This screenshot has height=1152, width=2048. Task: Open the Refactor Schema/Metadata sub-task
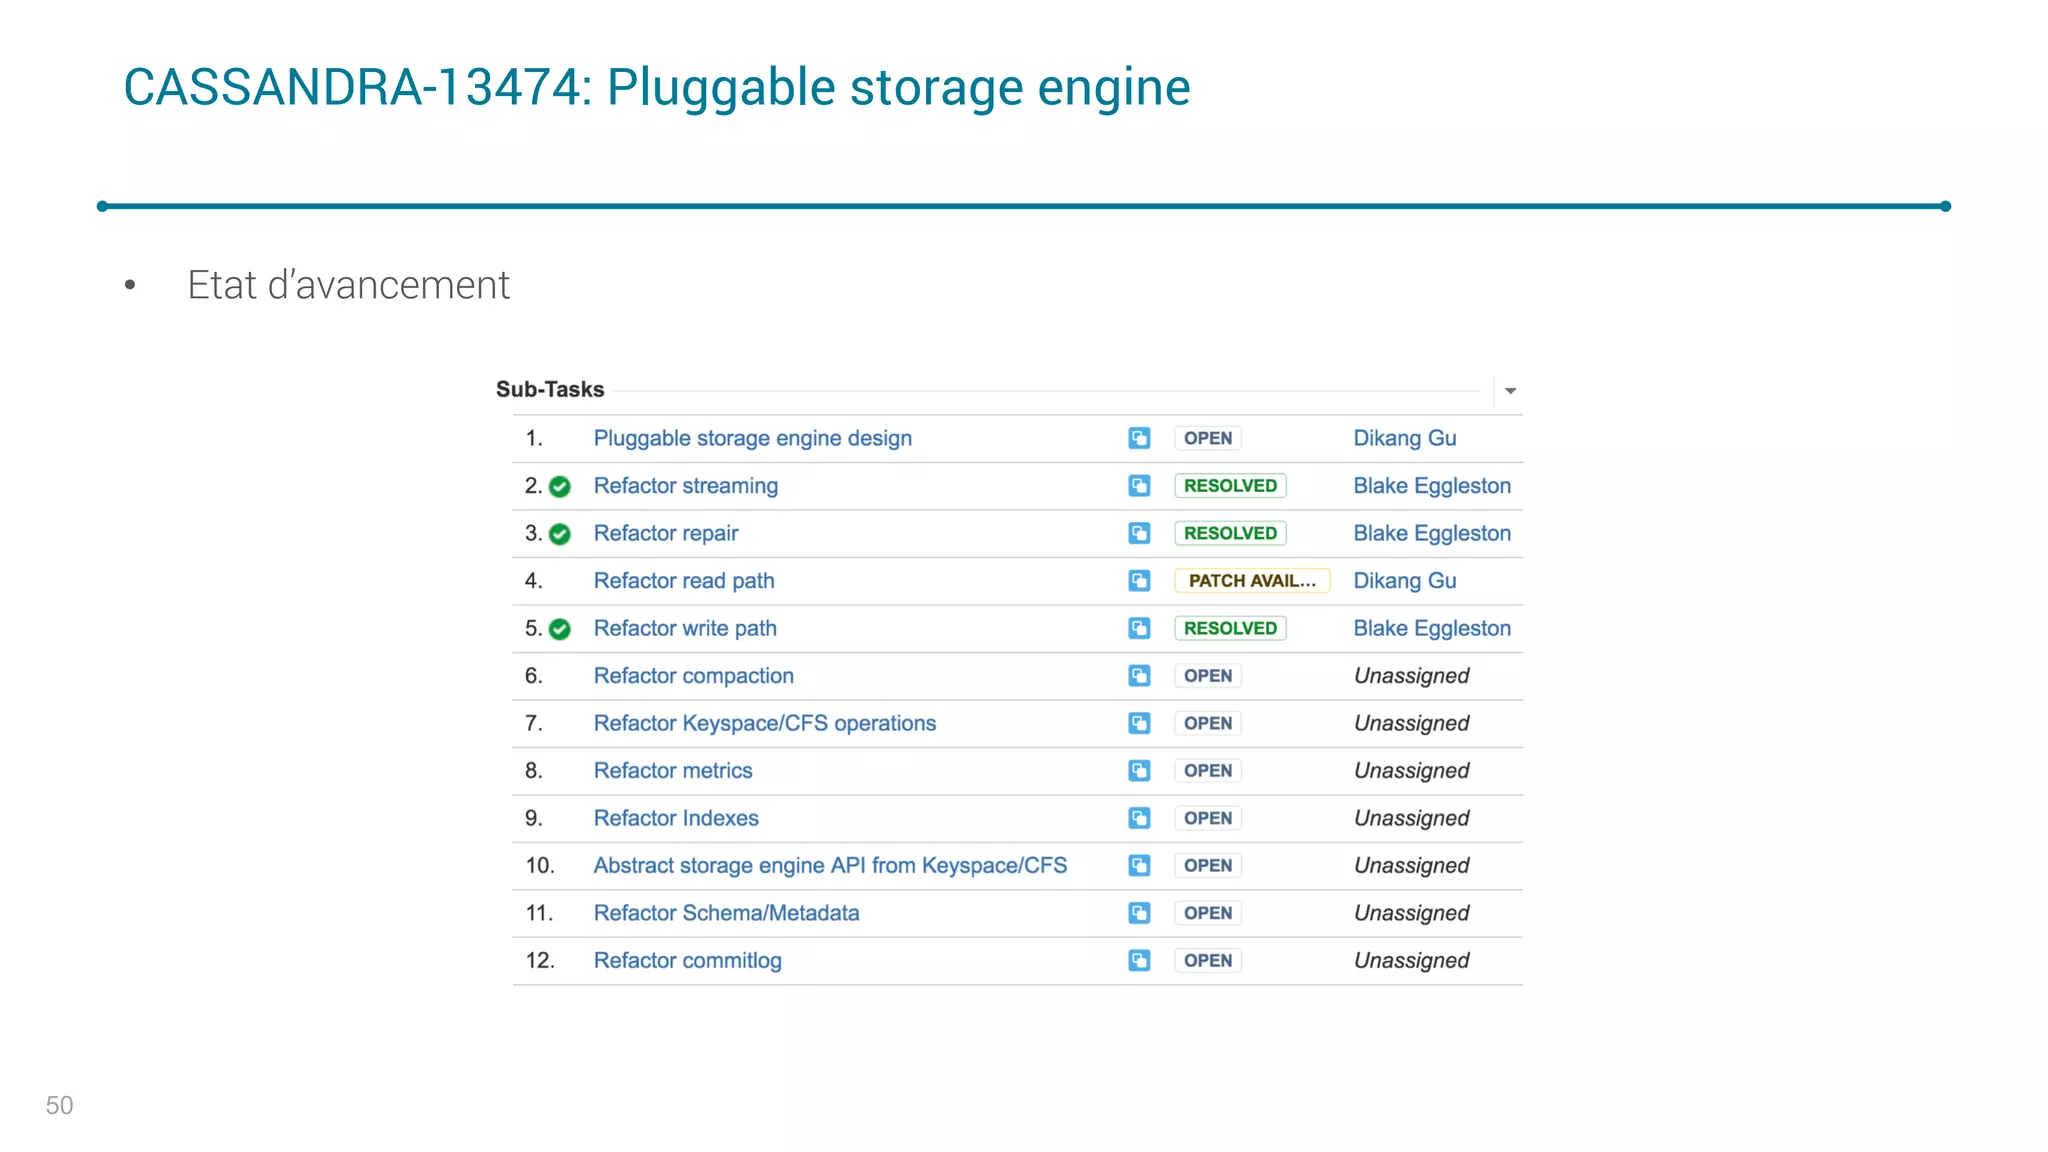(x=726, y=913)
